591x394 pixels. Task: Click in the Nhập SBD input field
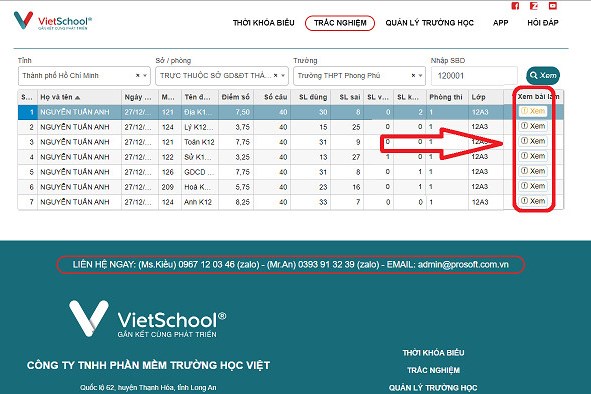(x=474, y=76)
